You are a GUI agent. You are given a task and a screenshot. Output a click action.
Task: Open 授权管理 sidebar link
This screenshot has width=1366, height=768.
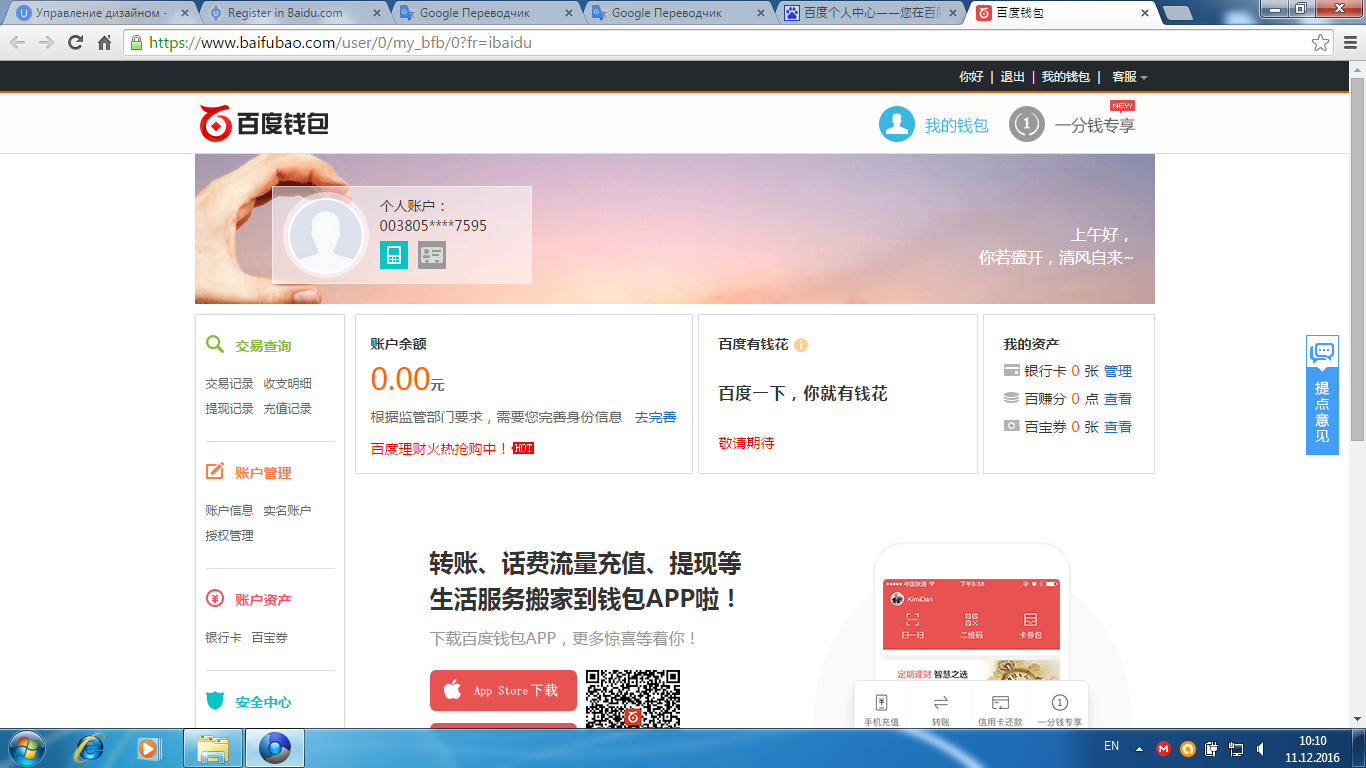coord(230,535)
